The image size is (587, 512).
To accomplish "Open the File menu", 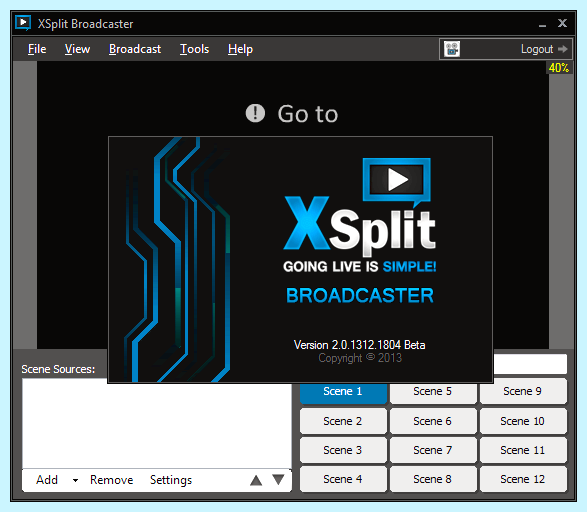I will coord(37,49).
